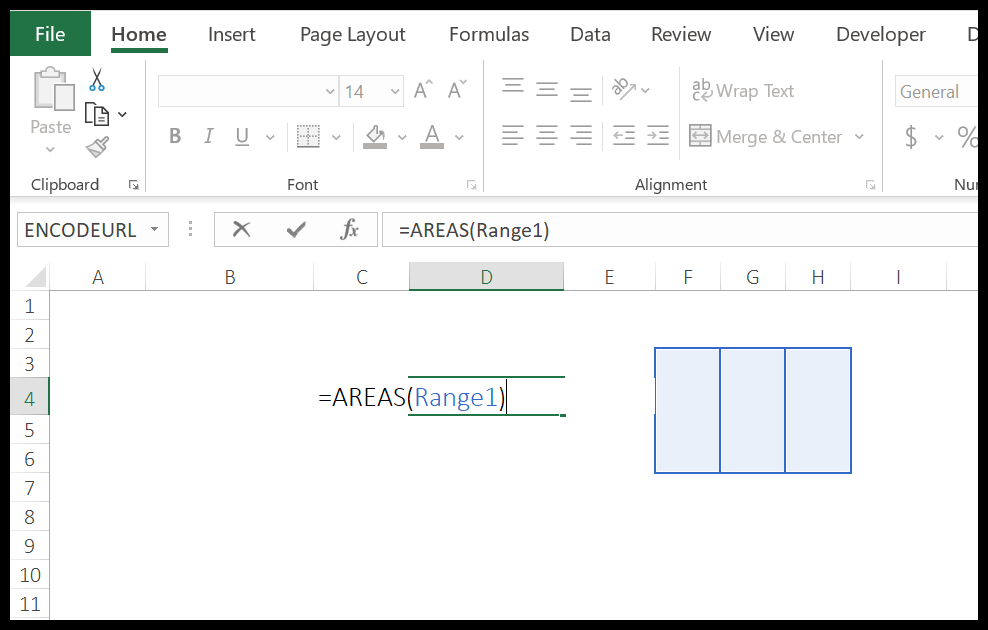Open the Developer ribbon tab
The width and height of the screenshot is (988, 630).
pyautogui.click(x=880, y=34)
